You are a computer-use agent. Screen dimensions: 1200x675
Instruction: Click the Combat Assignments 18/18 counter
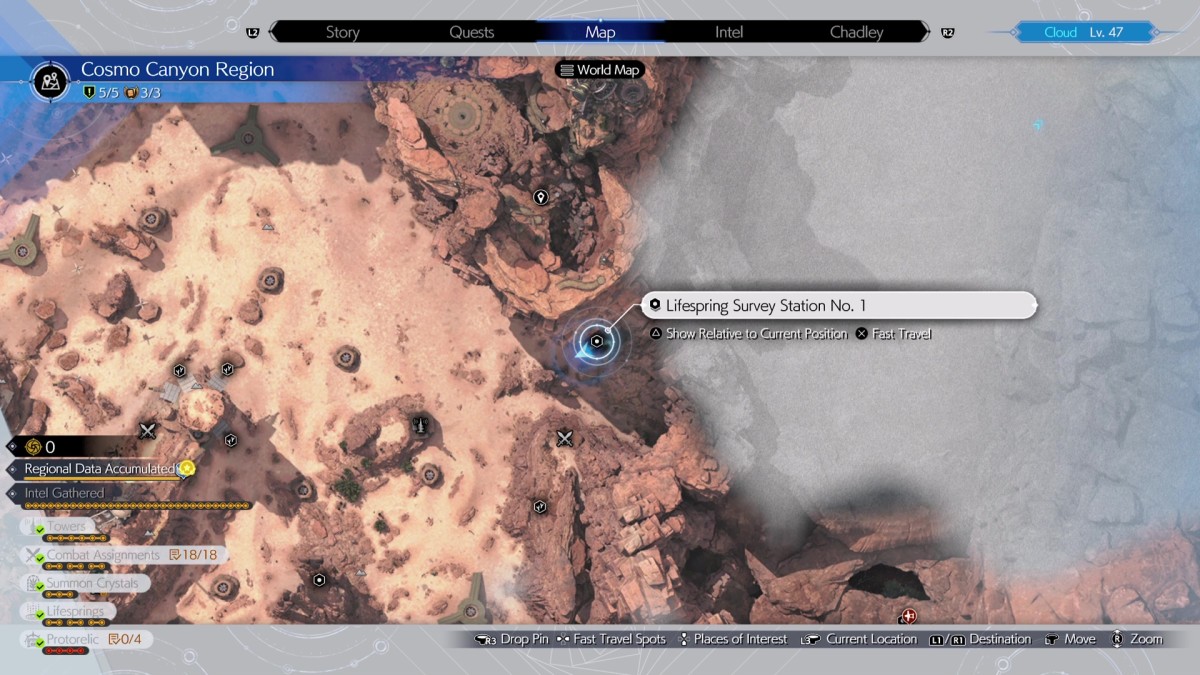tap(193, 554)
